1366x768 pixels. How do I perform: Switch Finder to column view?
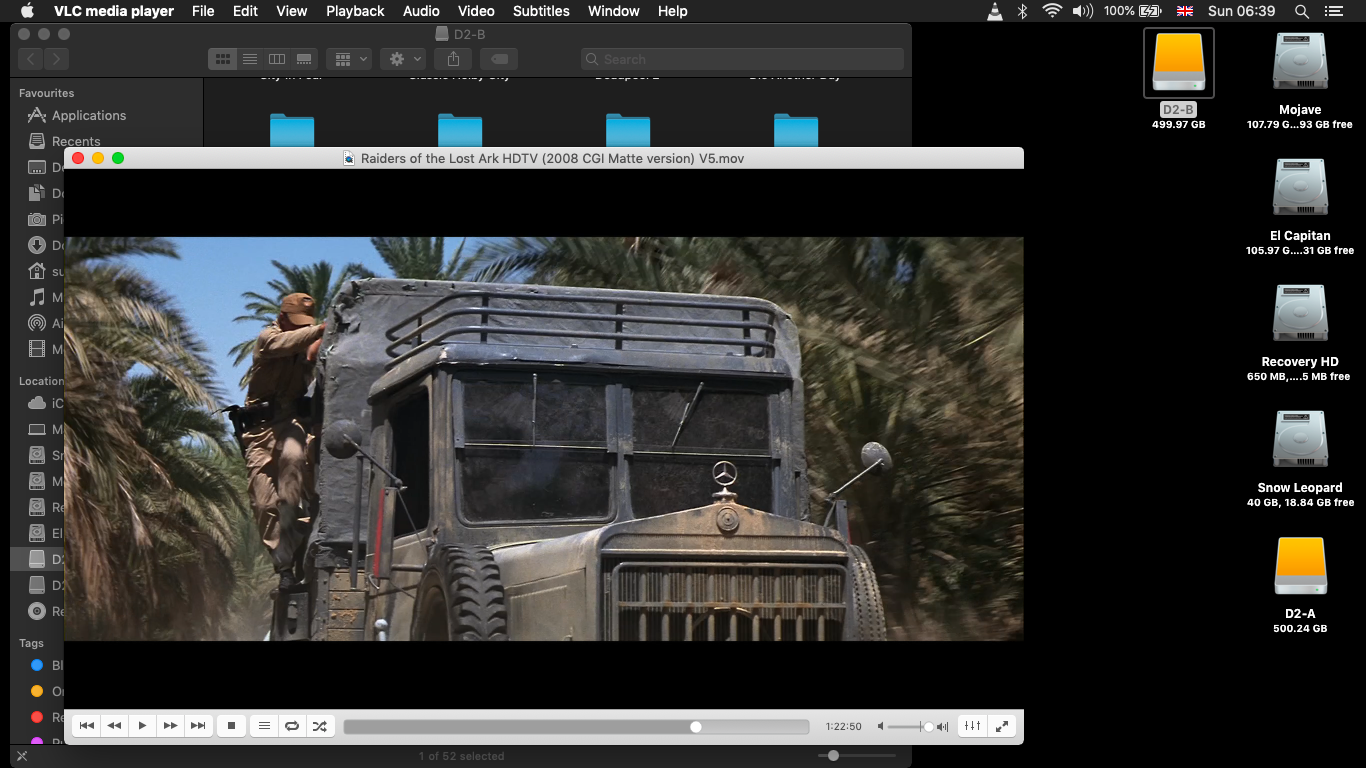coord(277,59)
